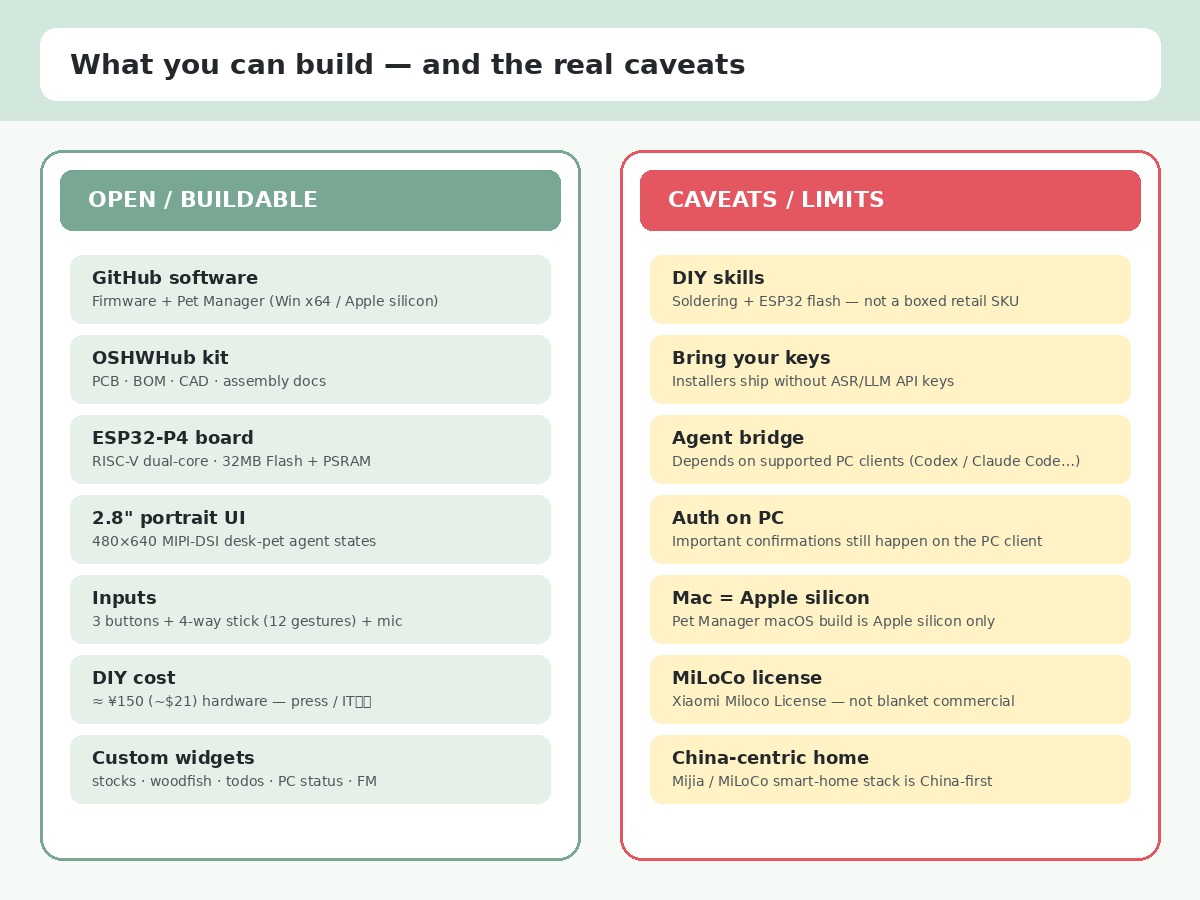
Task: Click 'Firmware + Pet Manager' description text
Action: 265,301
